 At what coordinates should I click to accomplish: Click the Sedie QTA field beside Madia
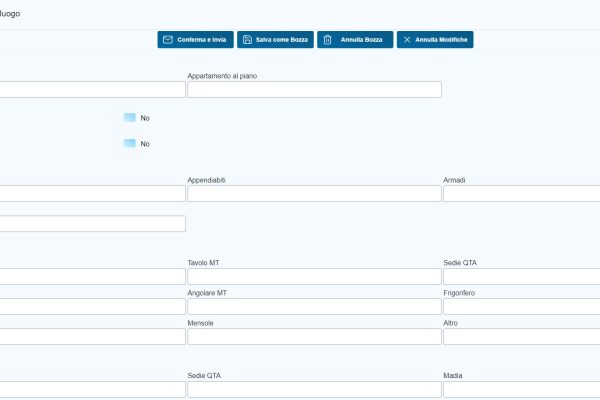315,389
